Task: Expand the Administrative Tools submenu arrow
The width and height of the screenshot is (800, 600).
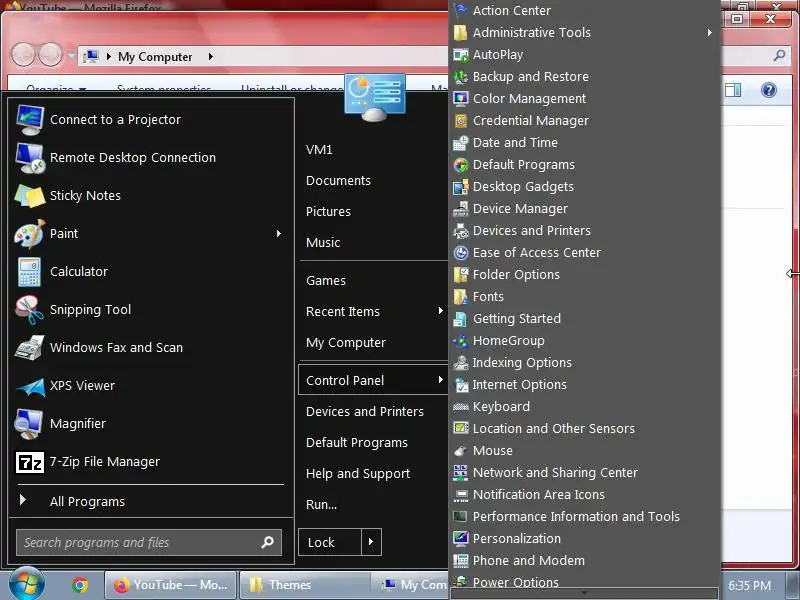Action: (x=710, y=33)
